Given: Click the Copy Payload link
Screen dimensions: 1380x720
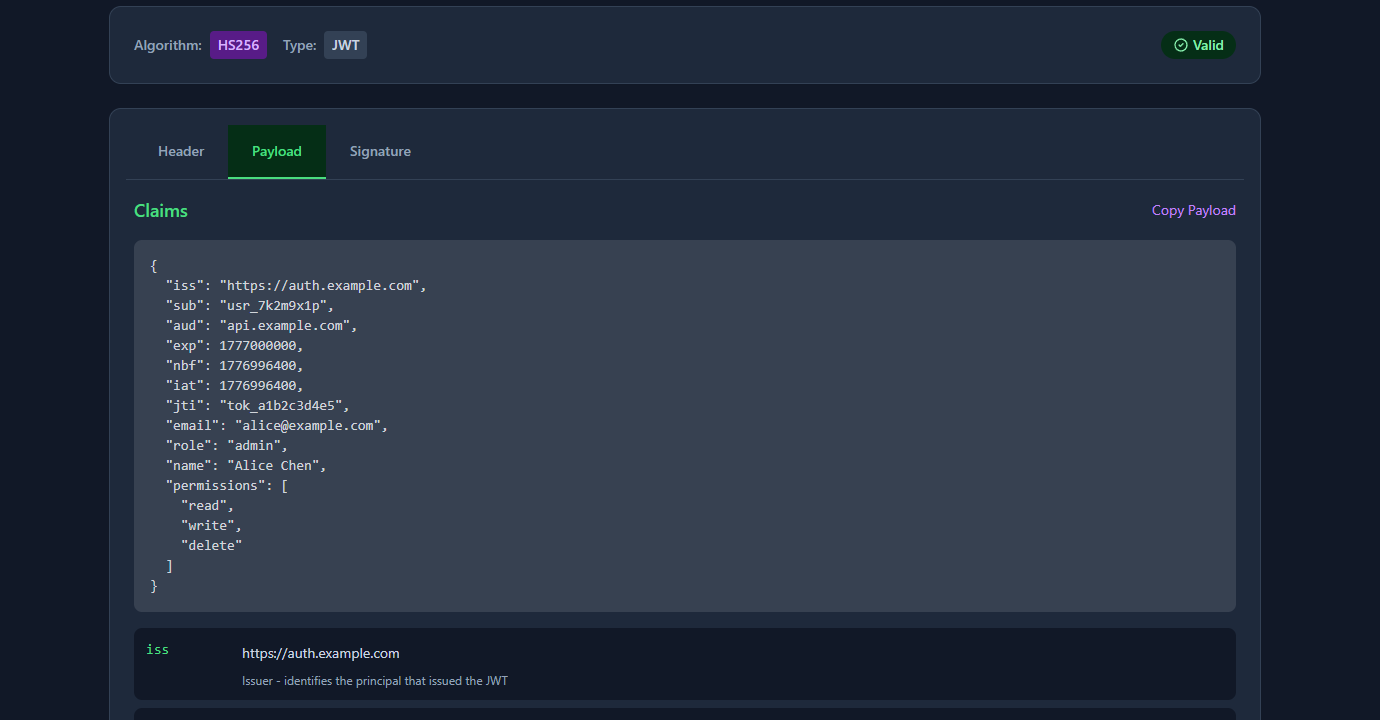Looking at the screenshot, I should [x=1193, y=210].
